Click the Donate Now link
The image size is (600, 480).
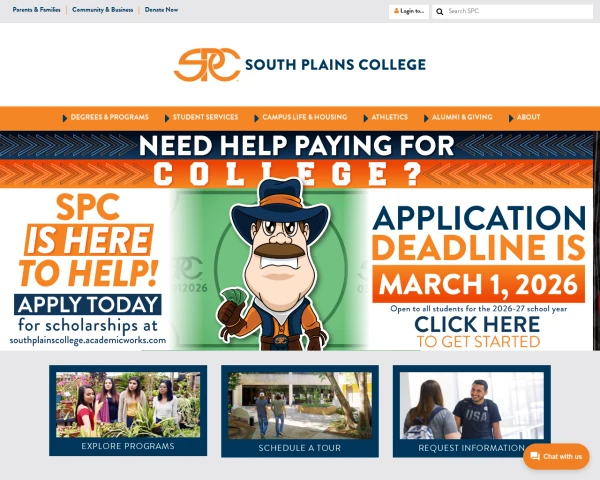tap(161, 10)
